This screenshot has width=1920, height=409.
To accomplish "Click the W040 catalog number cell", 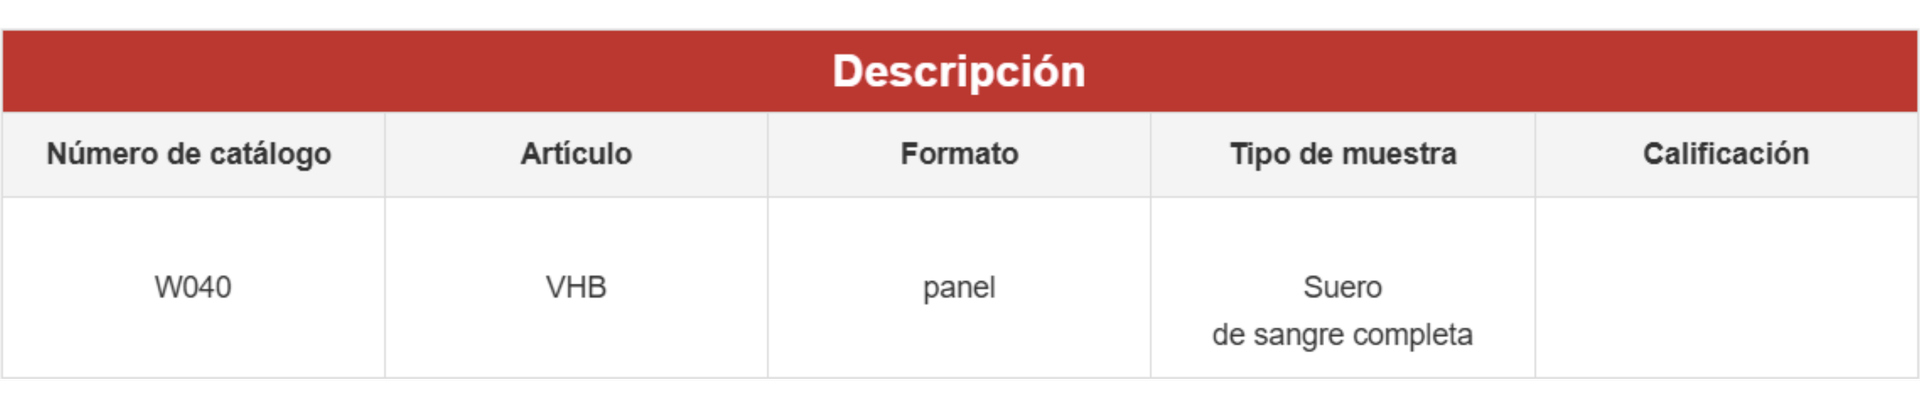I will click(x=193, y=287).
